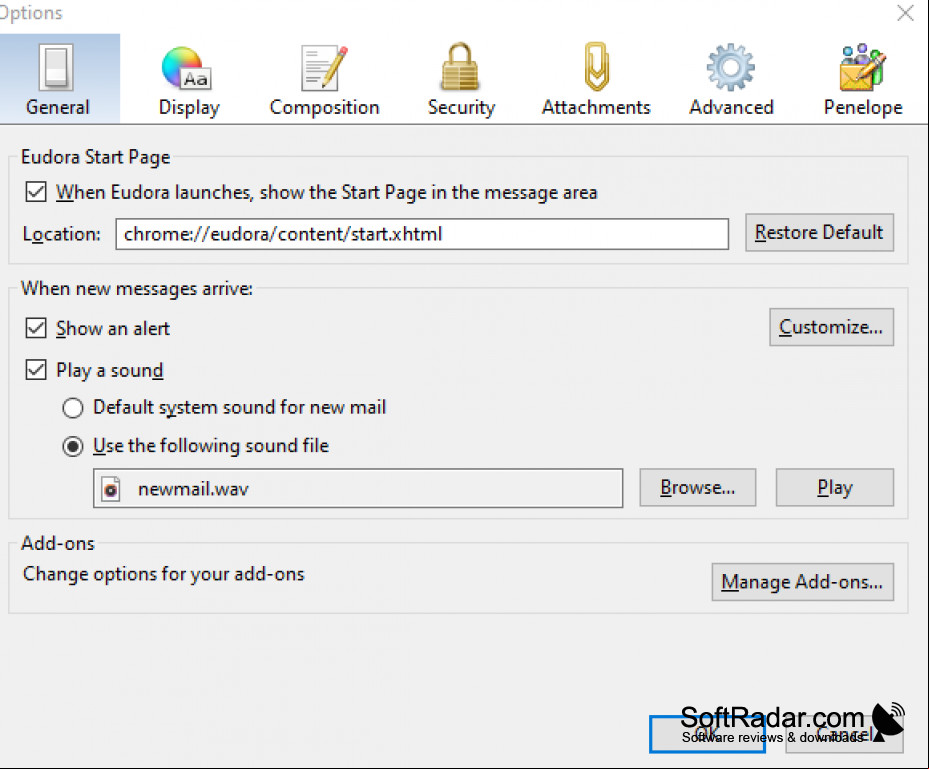
Task: Switch to the Display tab label
Action: (x=189, y=107)
